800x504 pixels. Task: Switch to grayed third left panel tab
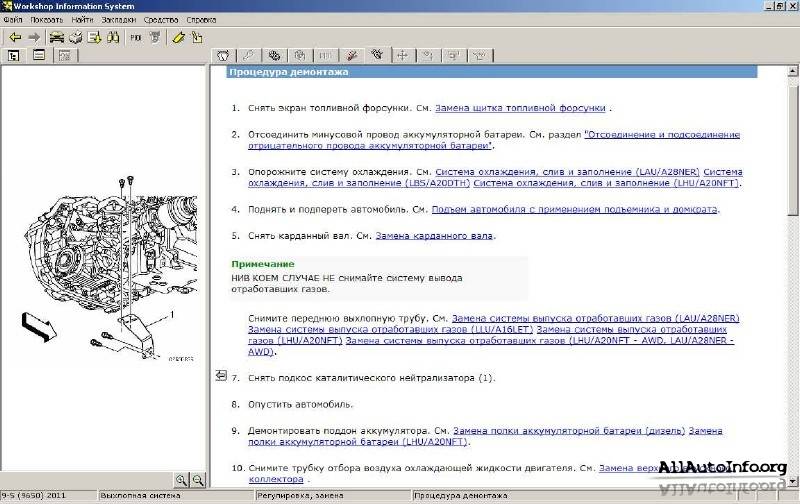pyautogui.click(x=64, y=55)
